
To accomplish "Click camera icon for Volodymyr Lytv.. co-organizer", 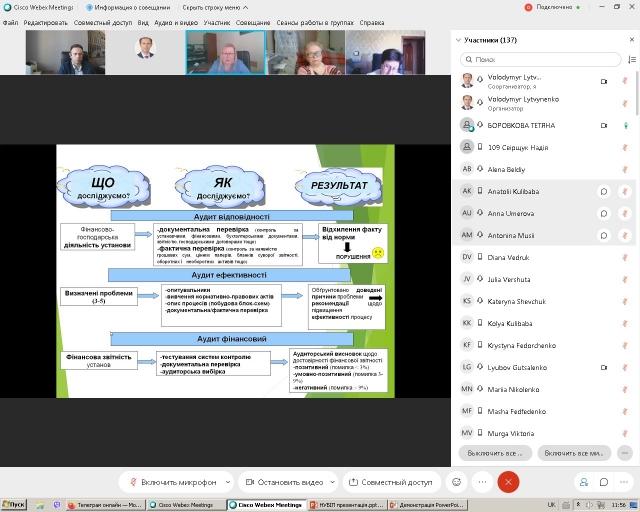I will coord(604,82).
